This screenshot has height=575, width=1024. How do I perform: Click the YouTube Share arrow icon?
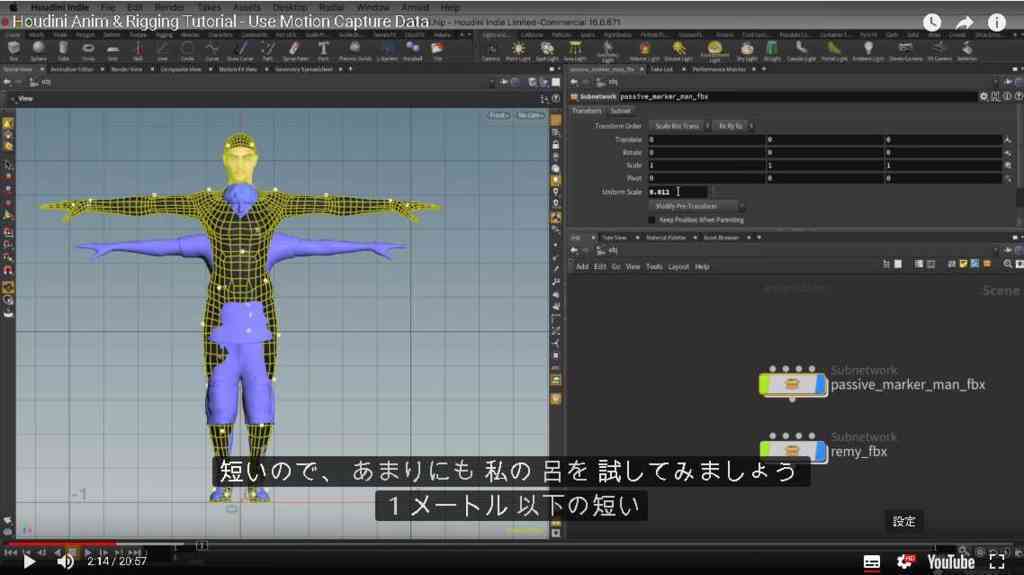click(965, 22)
